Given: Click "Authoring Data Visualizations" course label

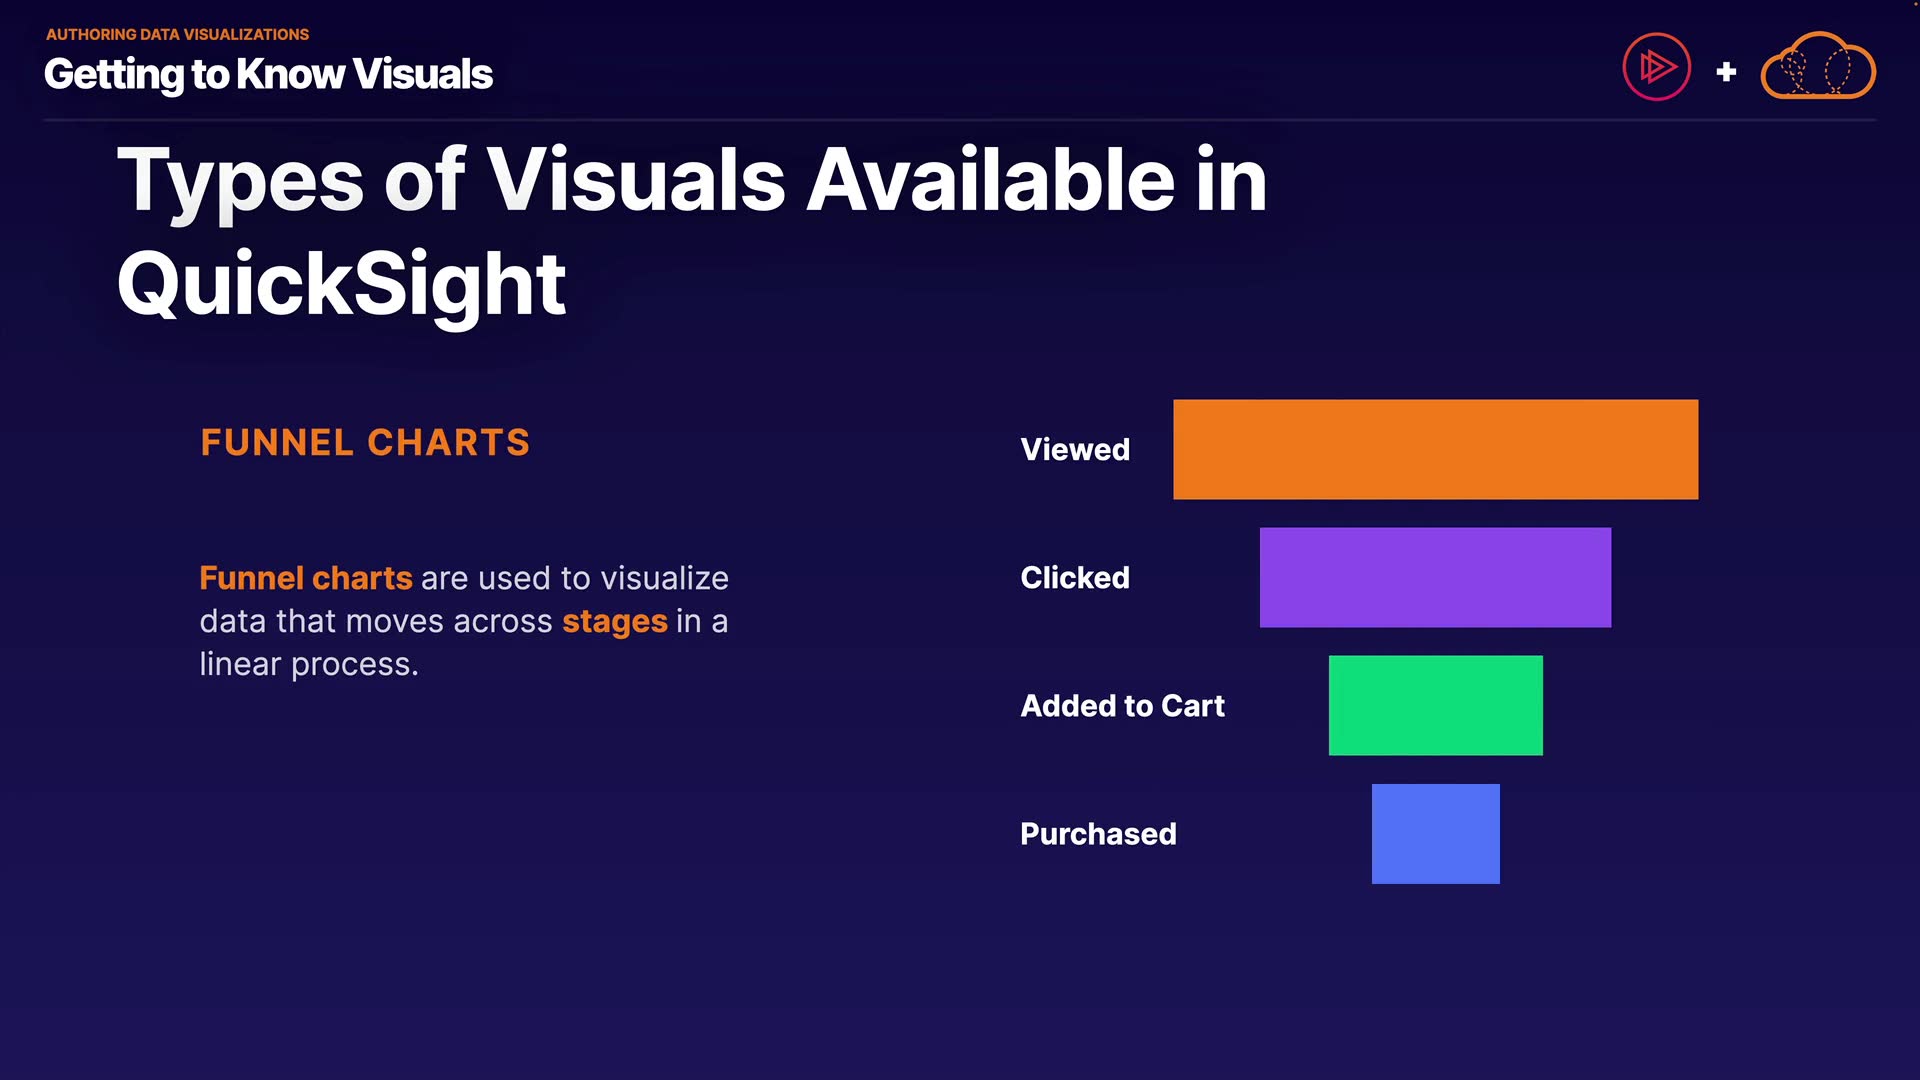Looking at the screenshot, I should tap(177, 34).
